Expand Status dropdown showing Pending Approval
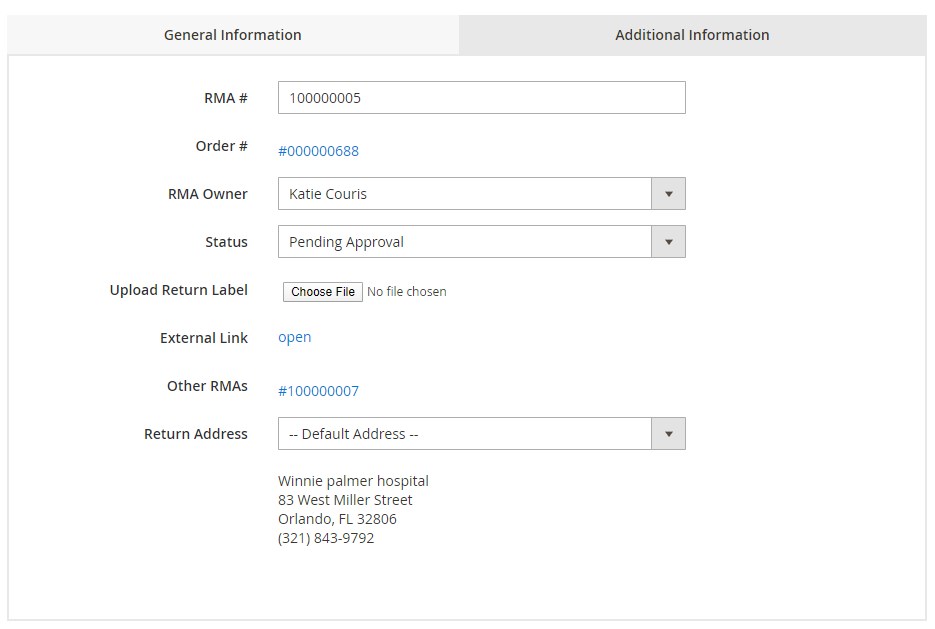 pos(465,242)
